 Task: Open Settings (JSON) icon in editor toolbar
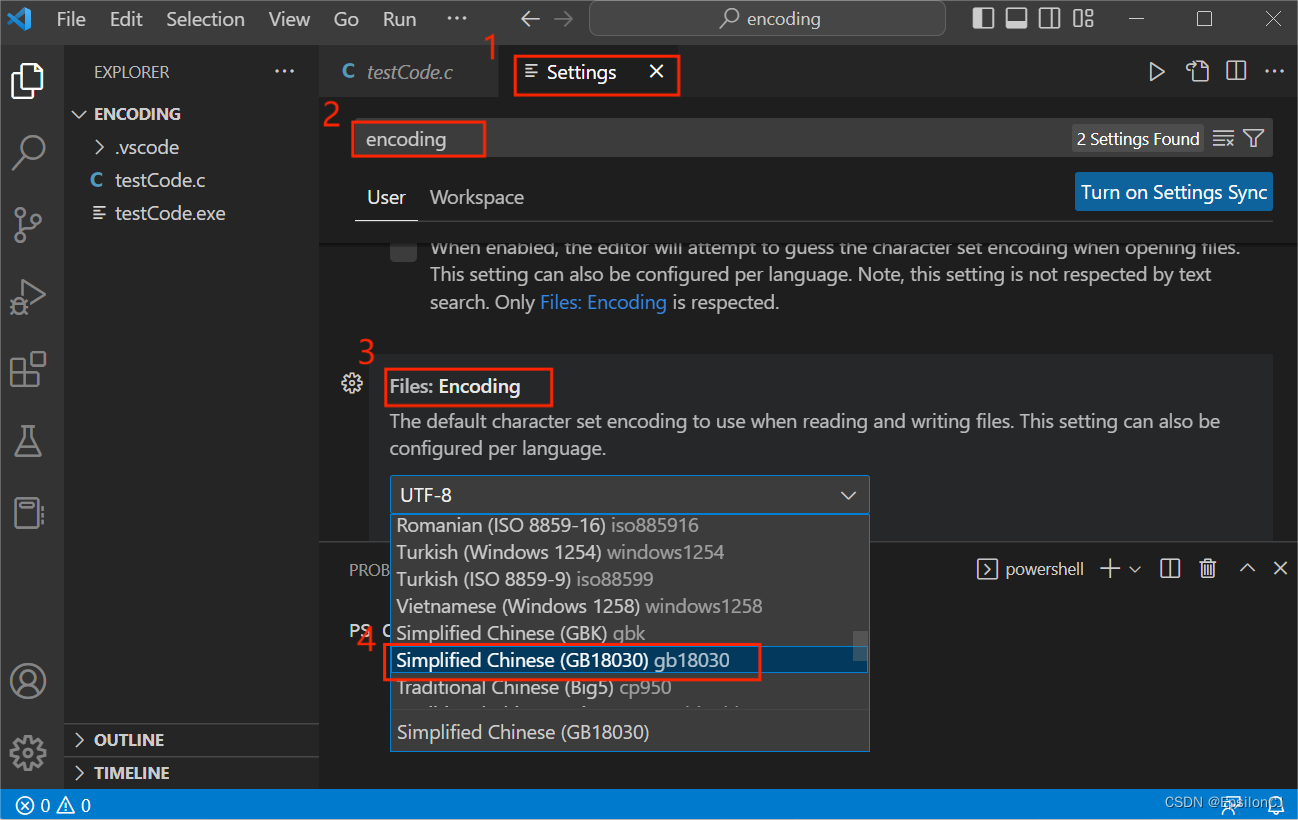[x=1197, y=72]
